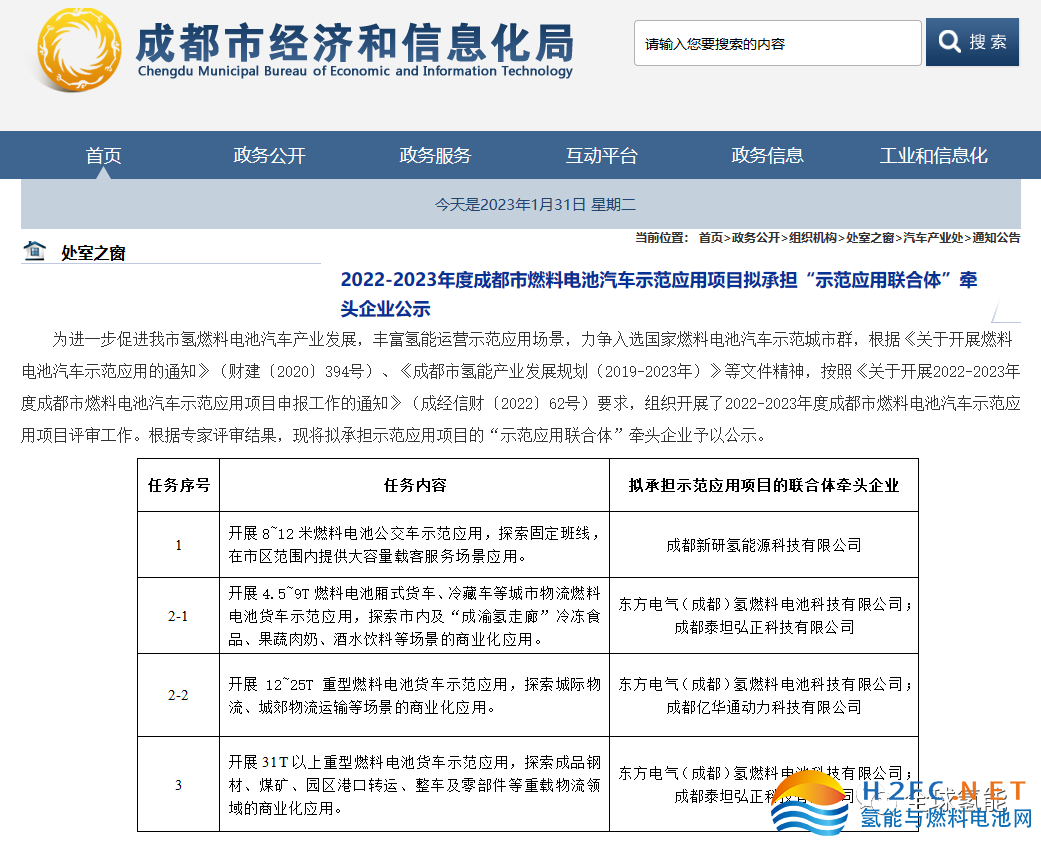Click the golden sun bureau logo

pyautogui.click(x=80, y=50)
